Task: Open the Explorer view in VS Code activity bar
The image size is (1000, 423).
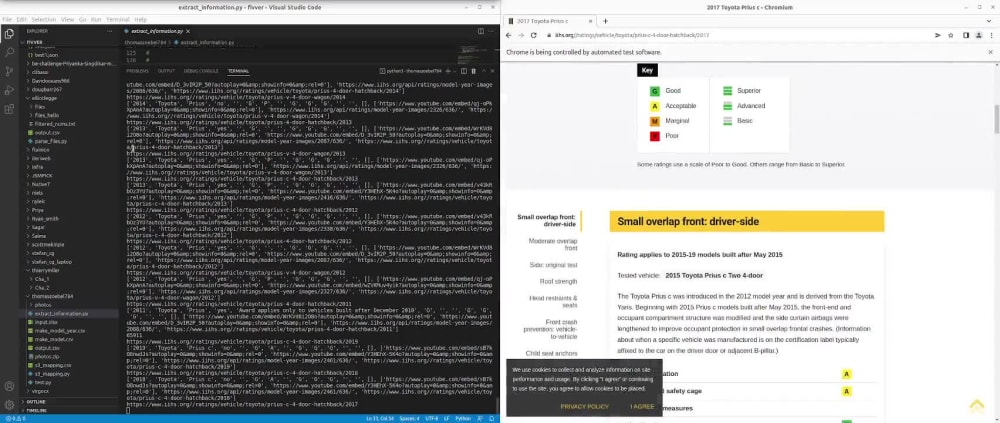Action: coord(9,34)
